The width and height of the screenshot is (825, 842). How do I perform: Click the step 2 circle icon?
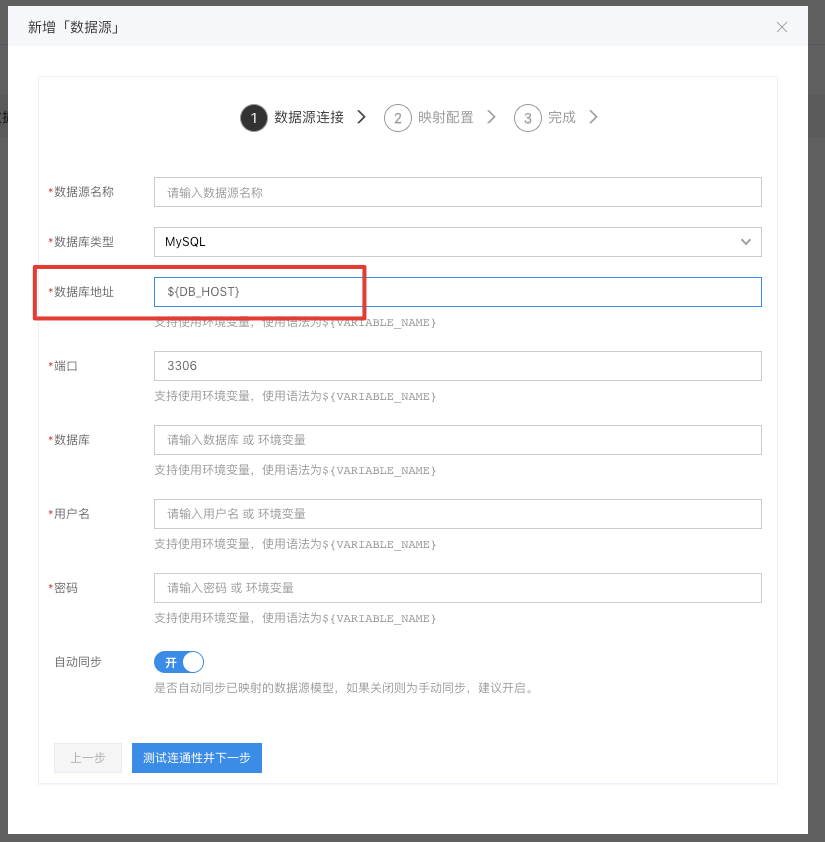coord(397,118)
